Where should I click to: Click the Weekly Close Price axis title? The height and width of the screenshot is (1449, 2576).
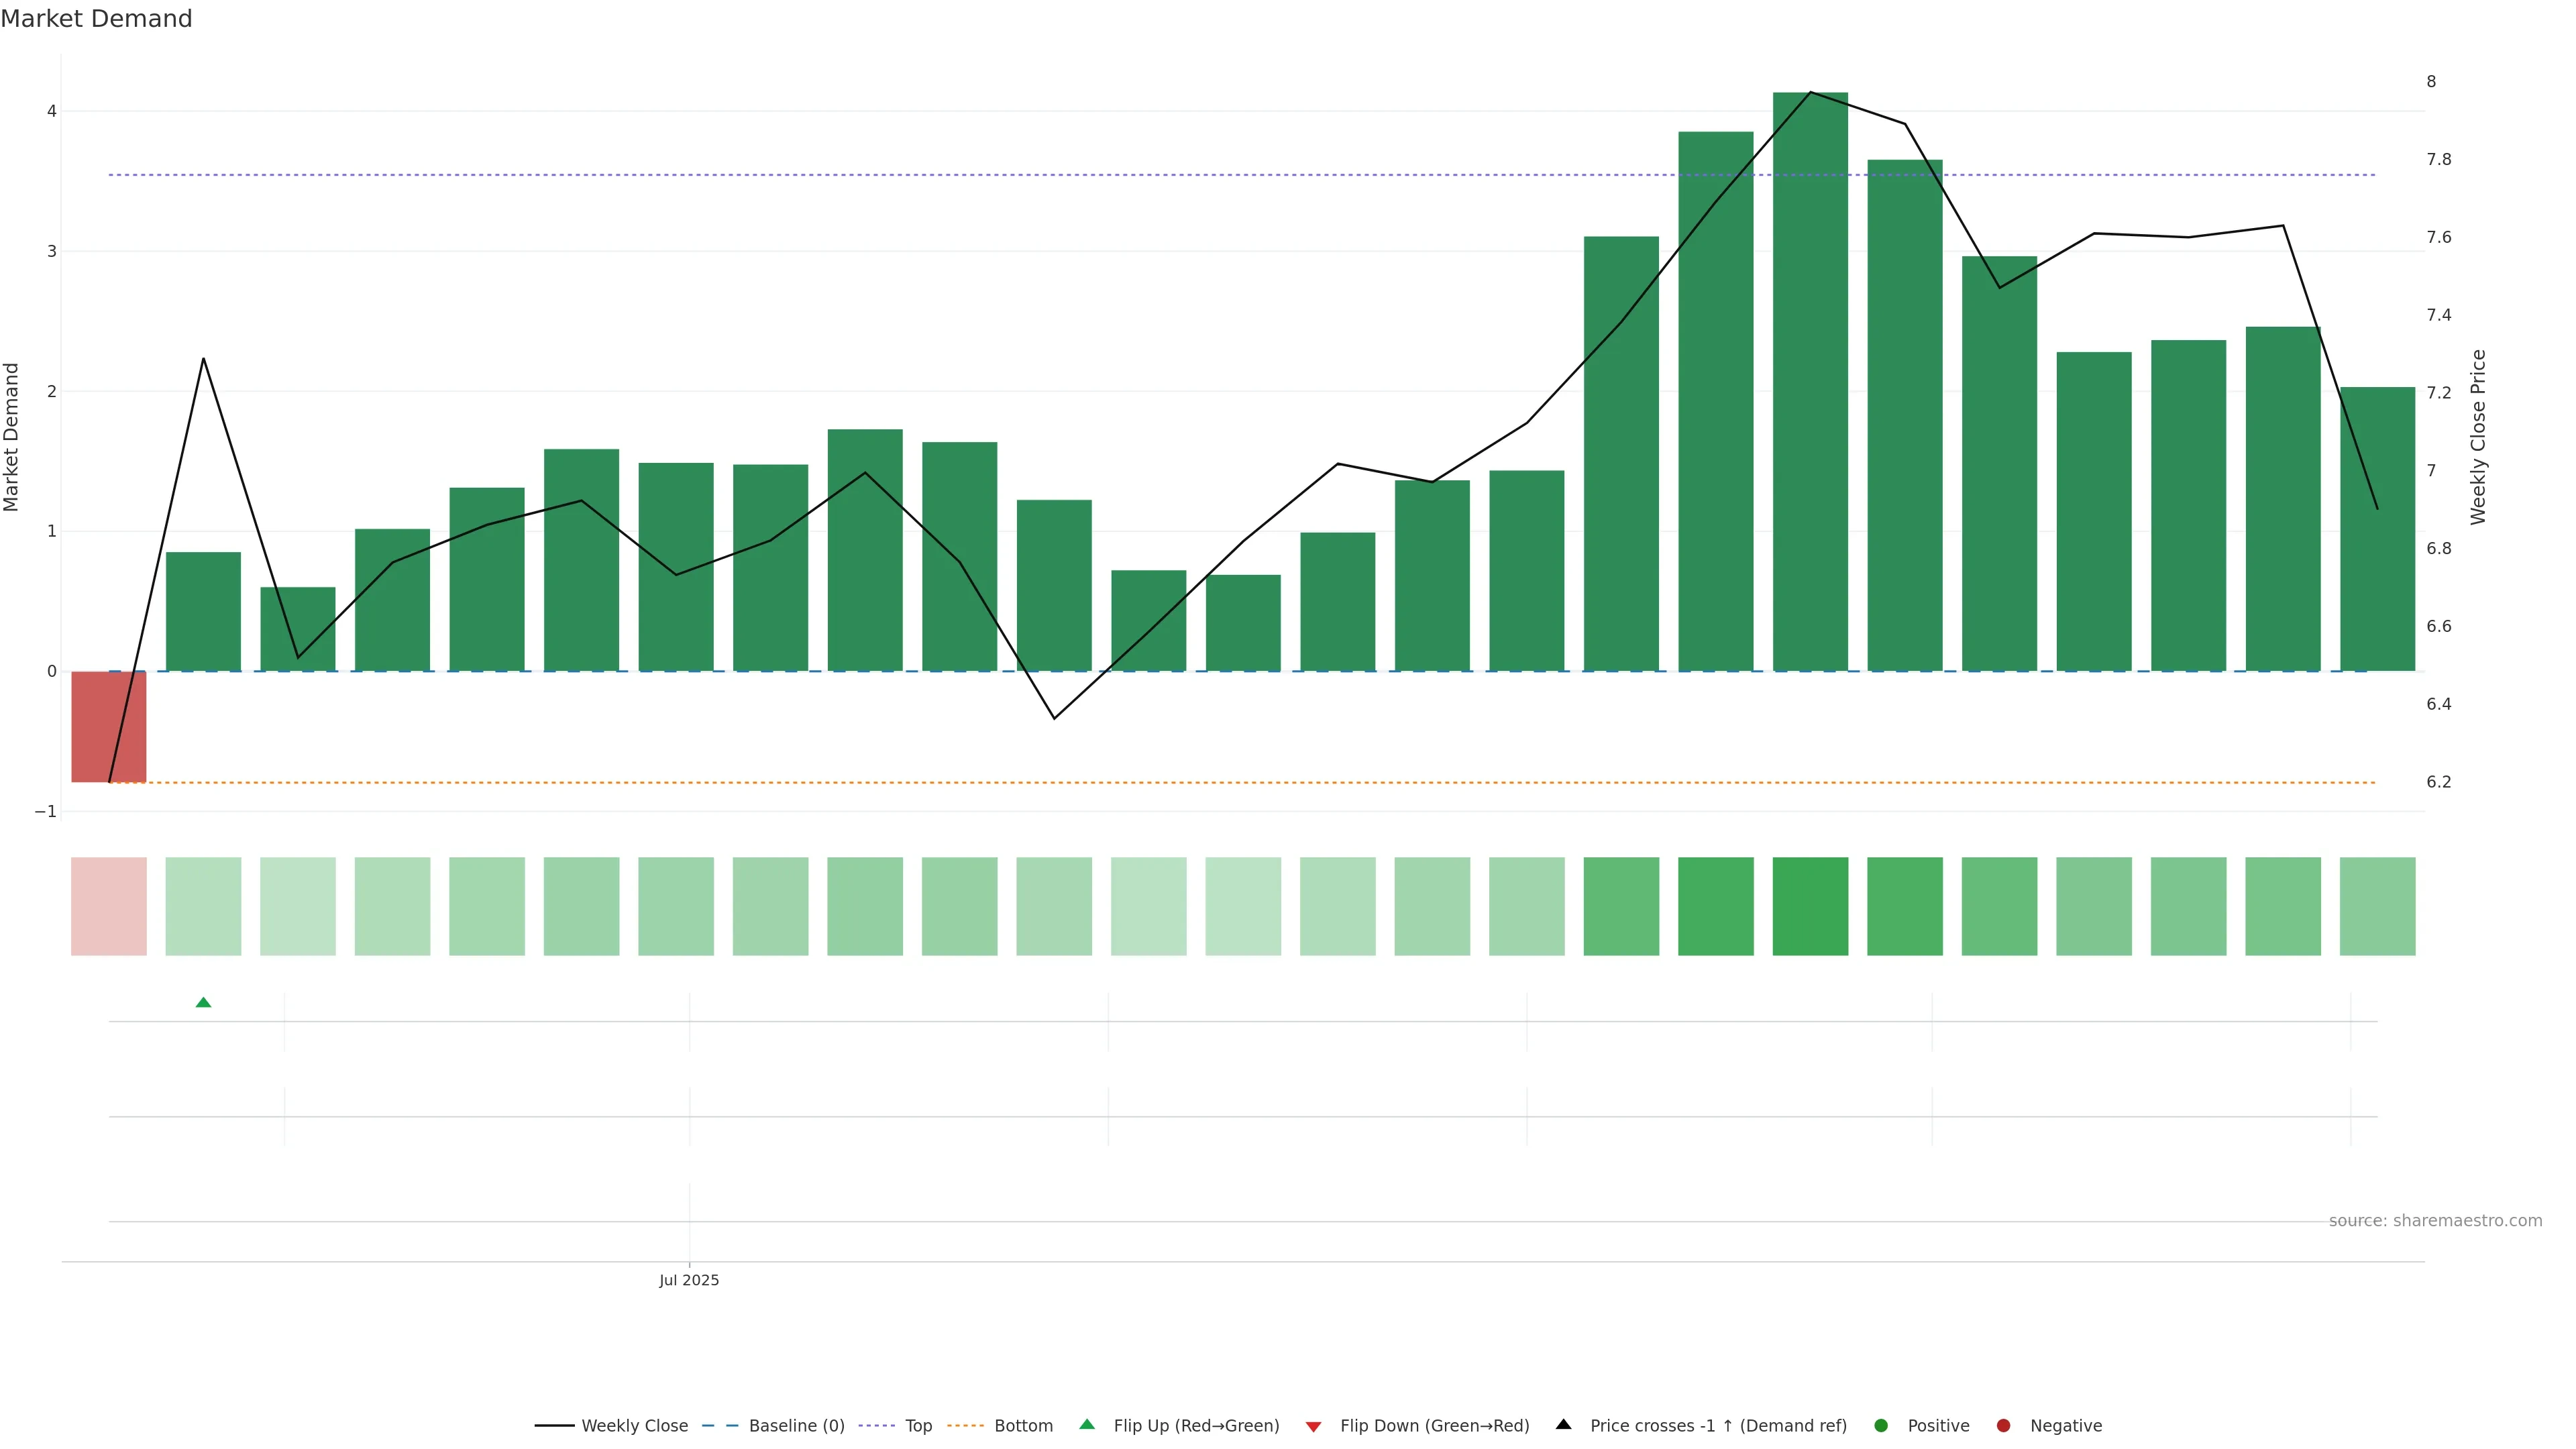[2478, 437]
